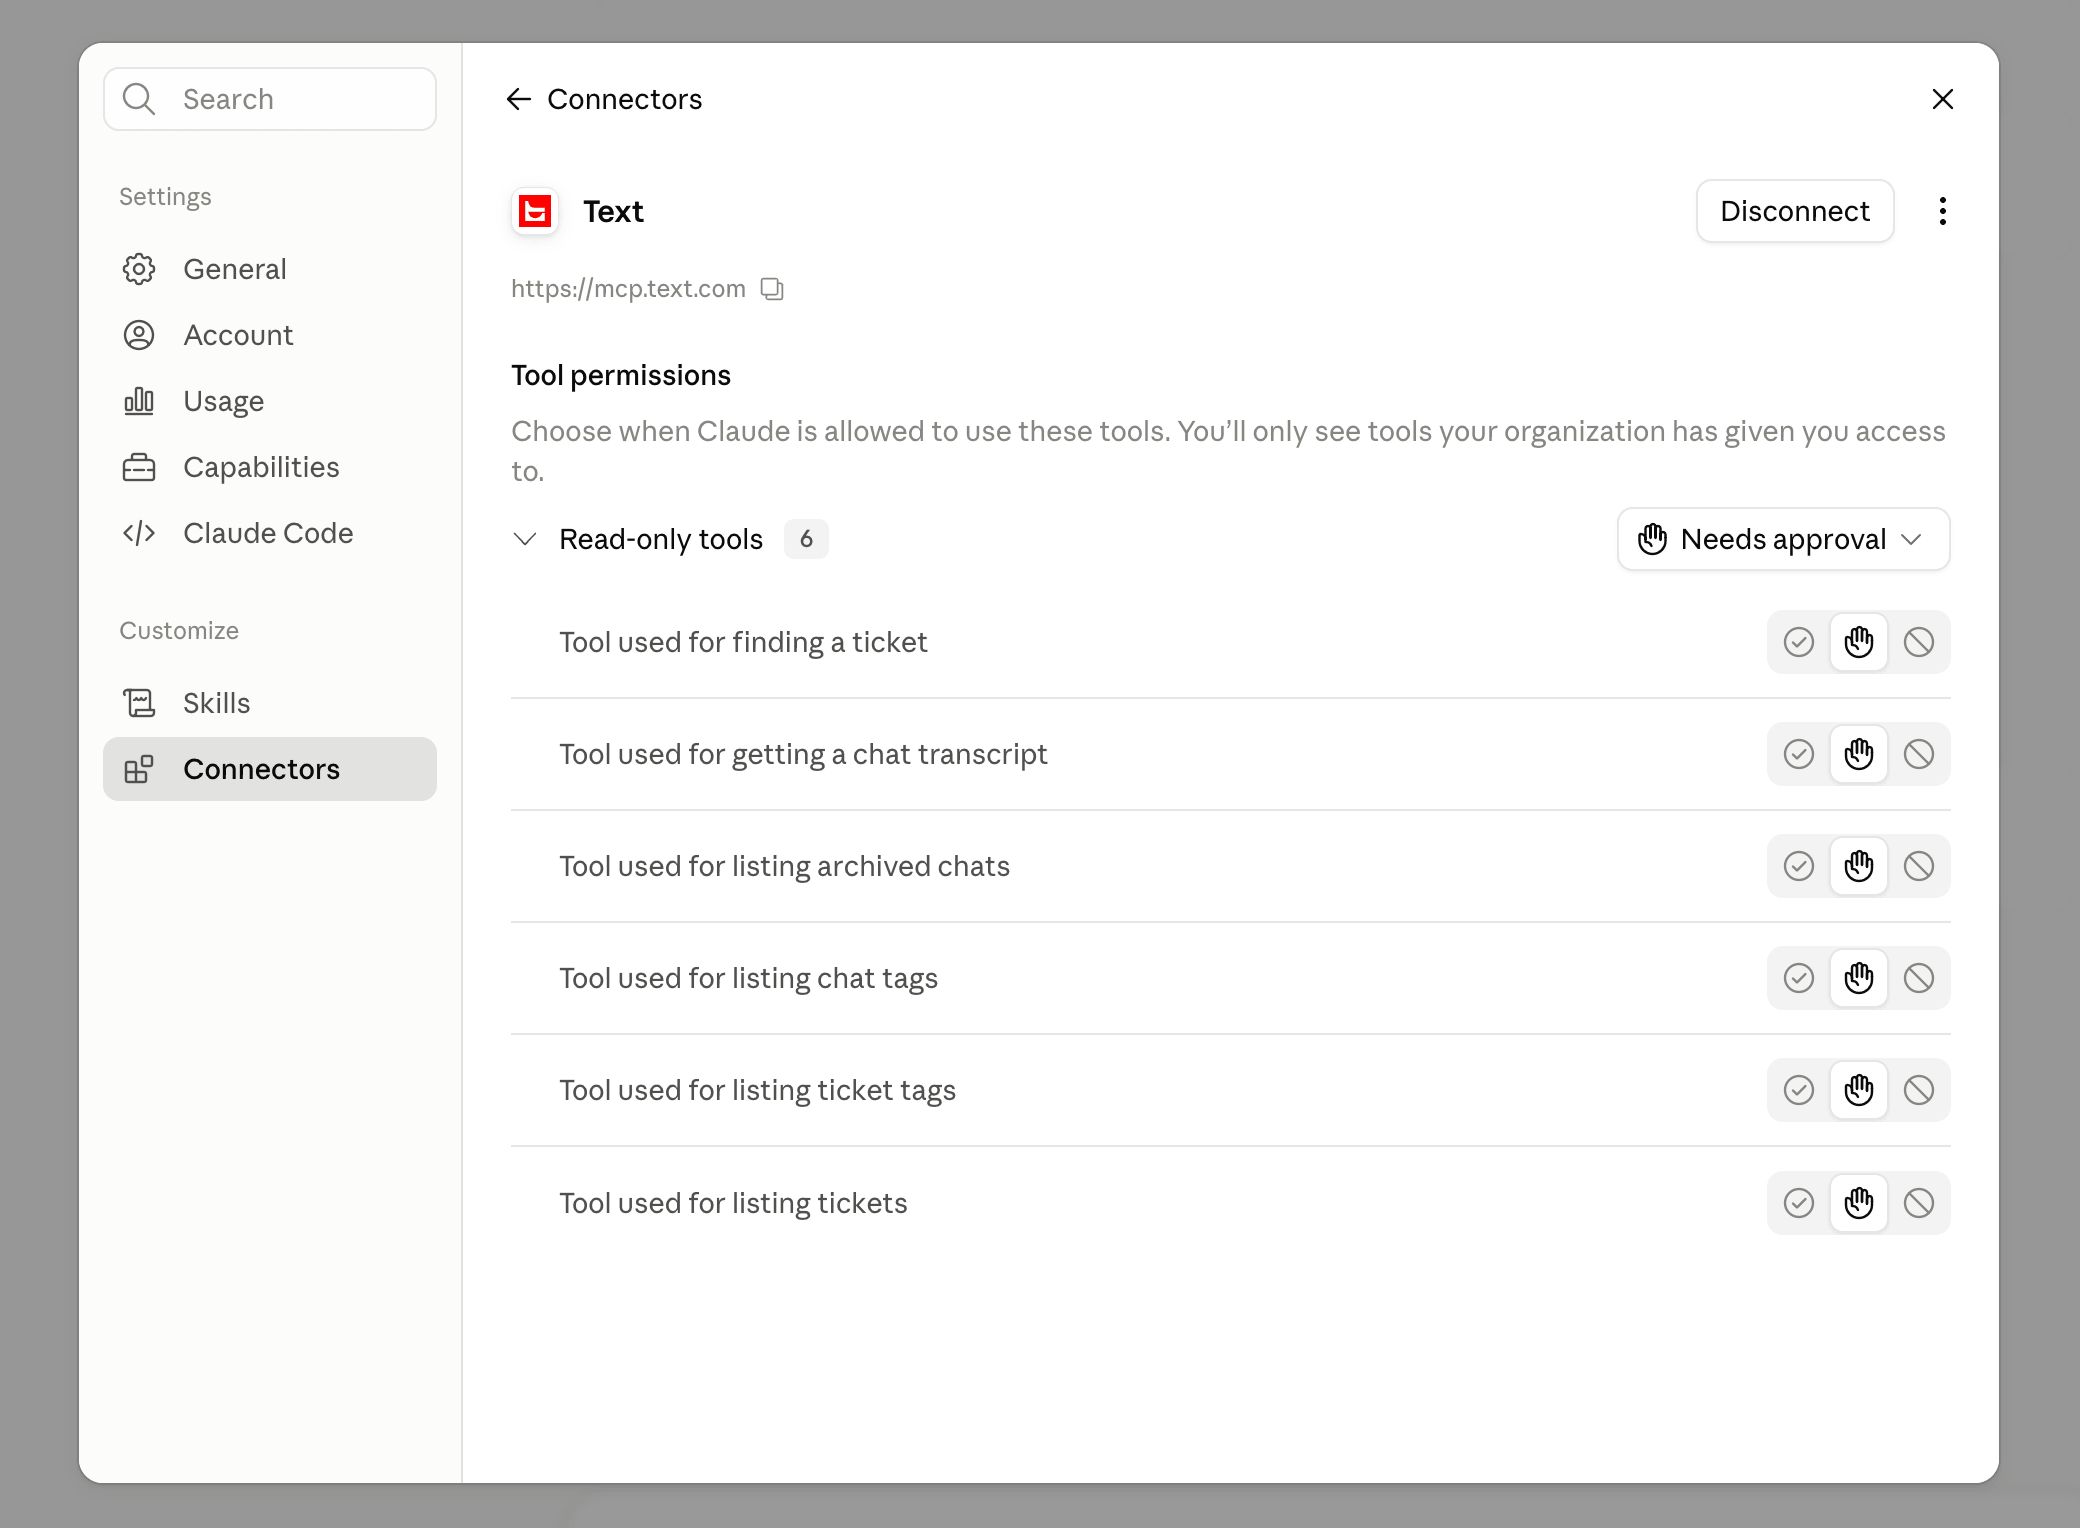Block the listing archived chats tool
This screenshot has height=1528, width=2080.
tap(1919, 866)
